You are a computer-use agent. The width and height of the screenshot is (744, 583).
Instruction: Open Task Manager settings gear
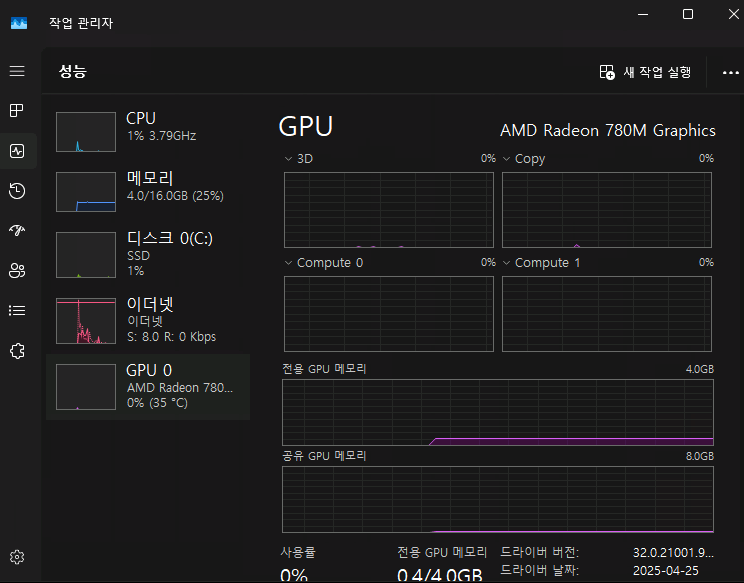17,557
